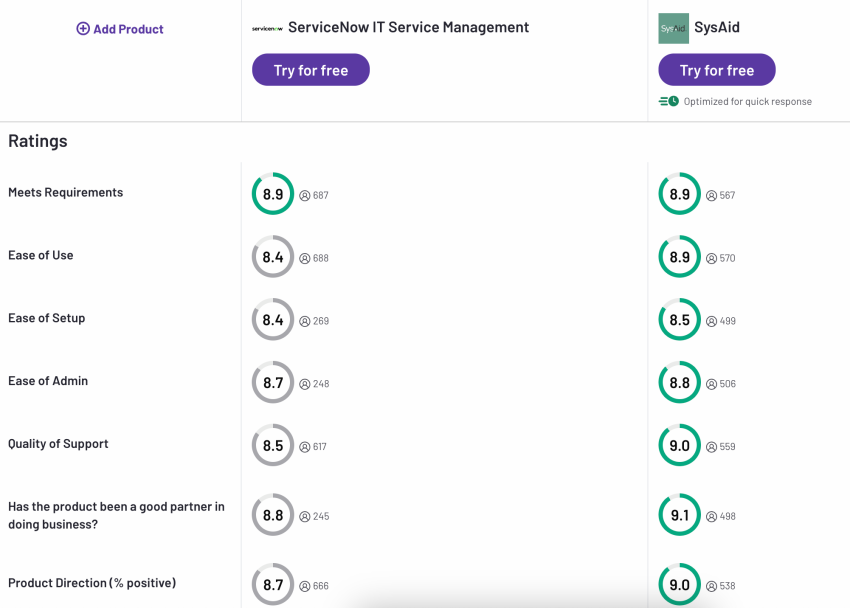850x608 pixels.
Task: Click the Ratings section heading
Action: coord(38,141)
